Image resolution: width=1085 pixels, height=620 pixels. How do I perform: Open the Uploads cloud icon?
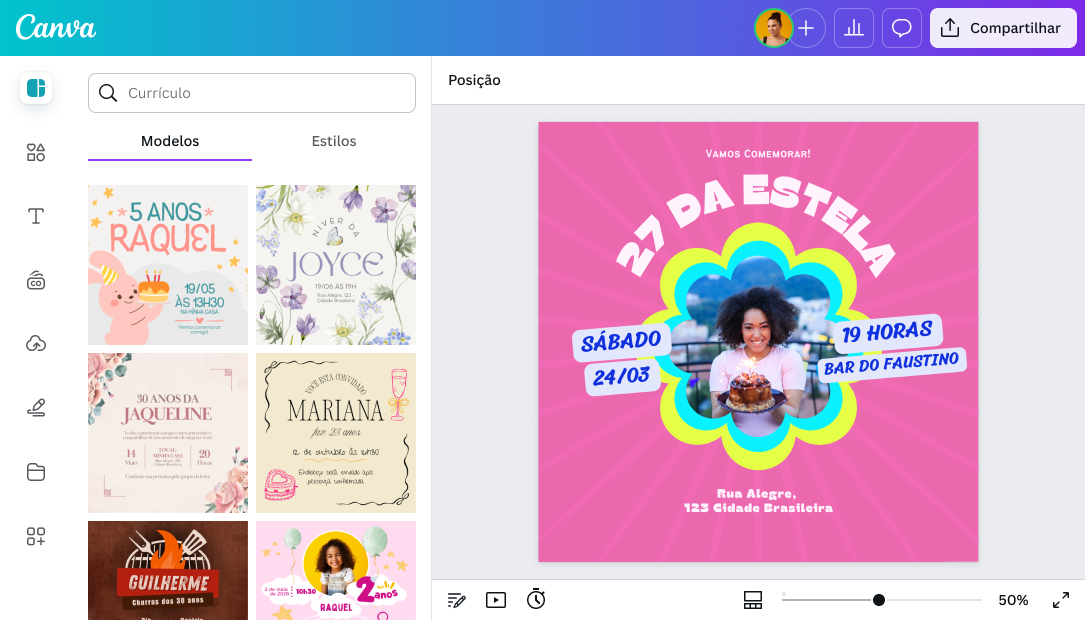tap(36, 343)
